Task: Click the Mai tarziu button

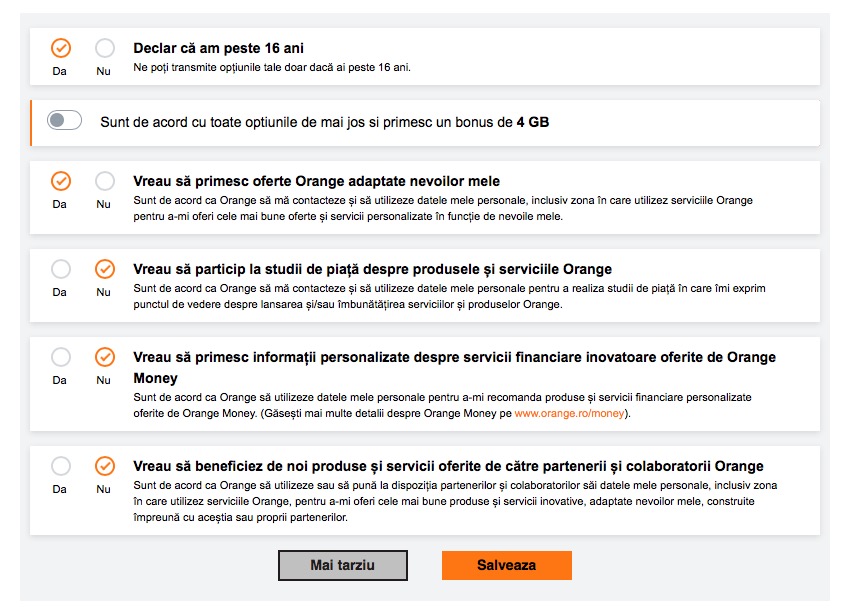Action: point(343,565)
